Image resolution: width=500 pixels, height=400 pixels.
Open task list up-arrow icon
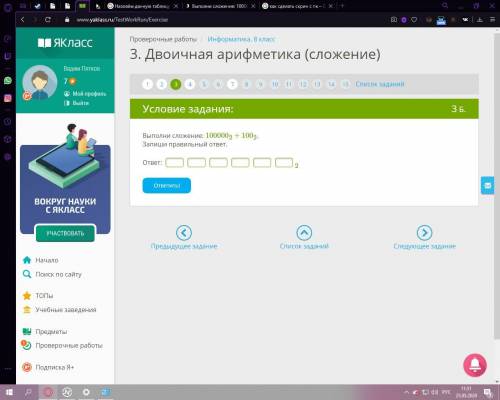coord(304,233)
